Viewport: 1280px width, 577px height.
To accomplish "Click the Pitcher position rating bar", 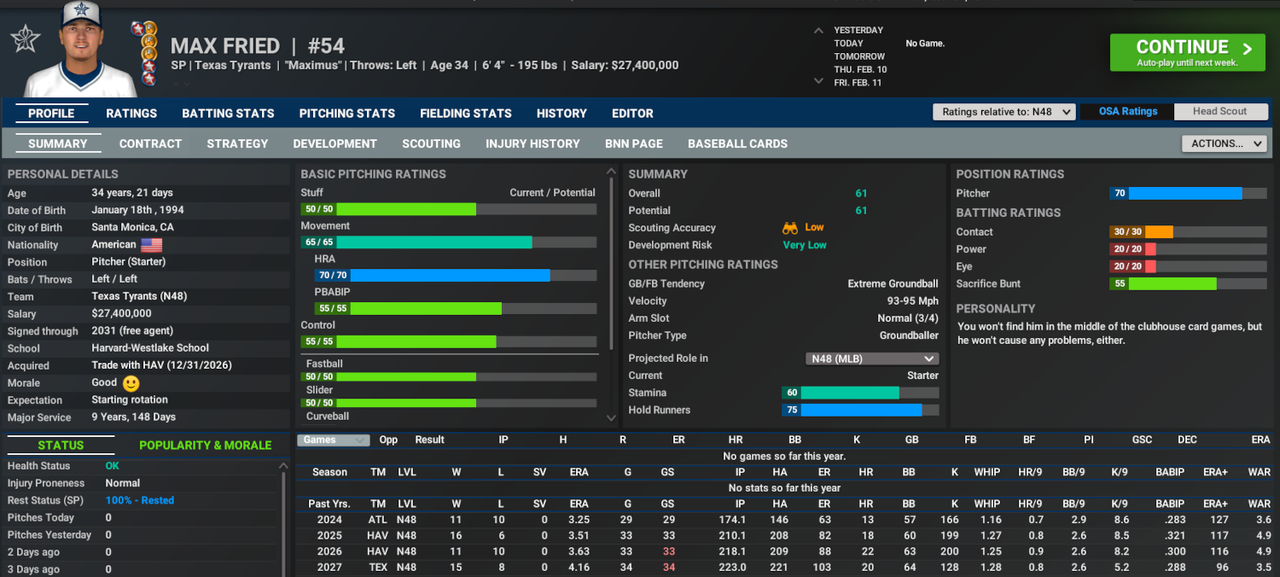I will [1188, 193].
